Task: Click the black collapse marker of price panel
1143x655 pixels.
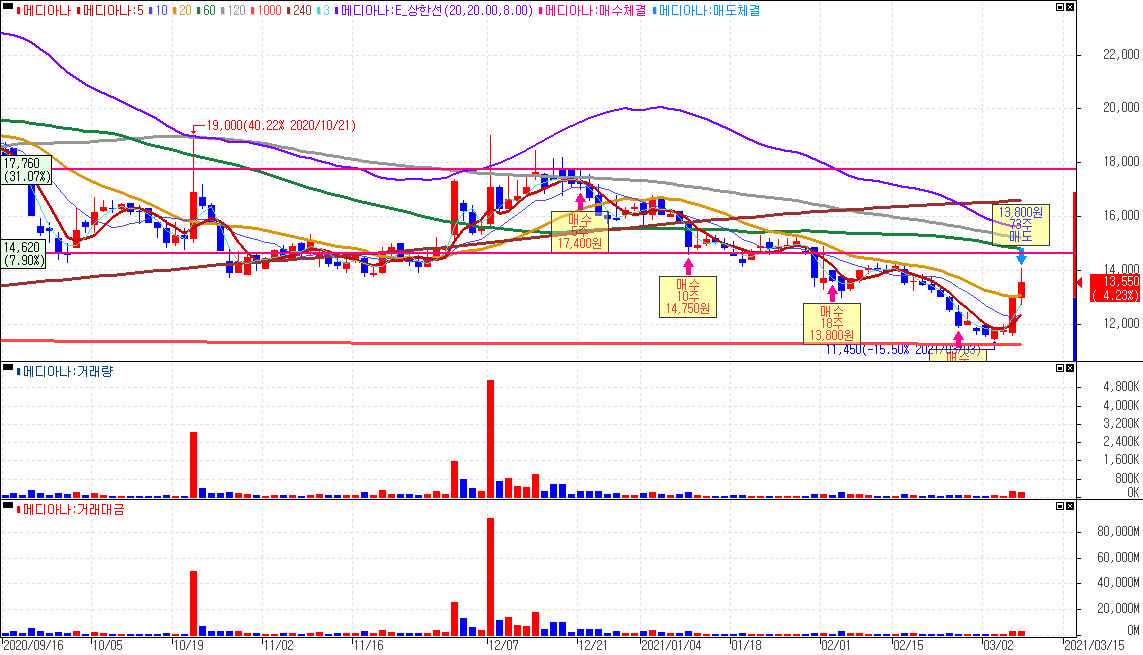Action: (x=7, y=6)
